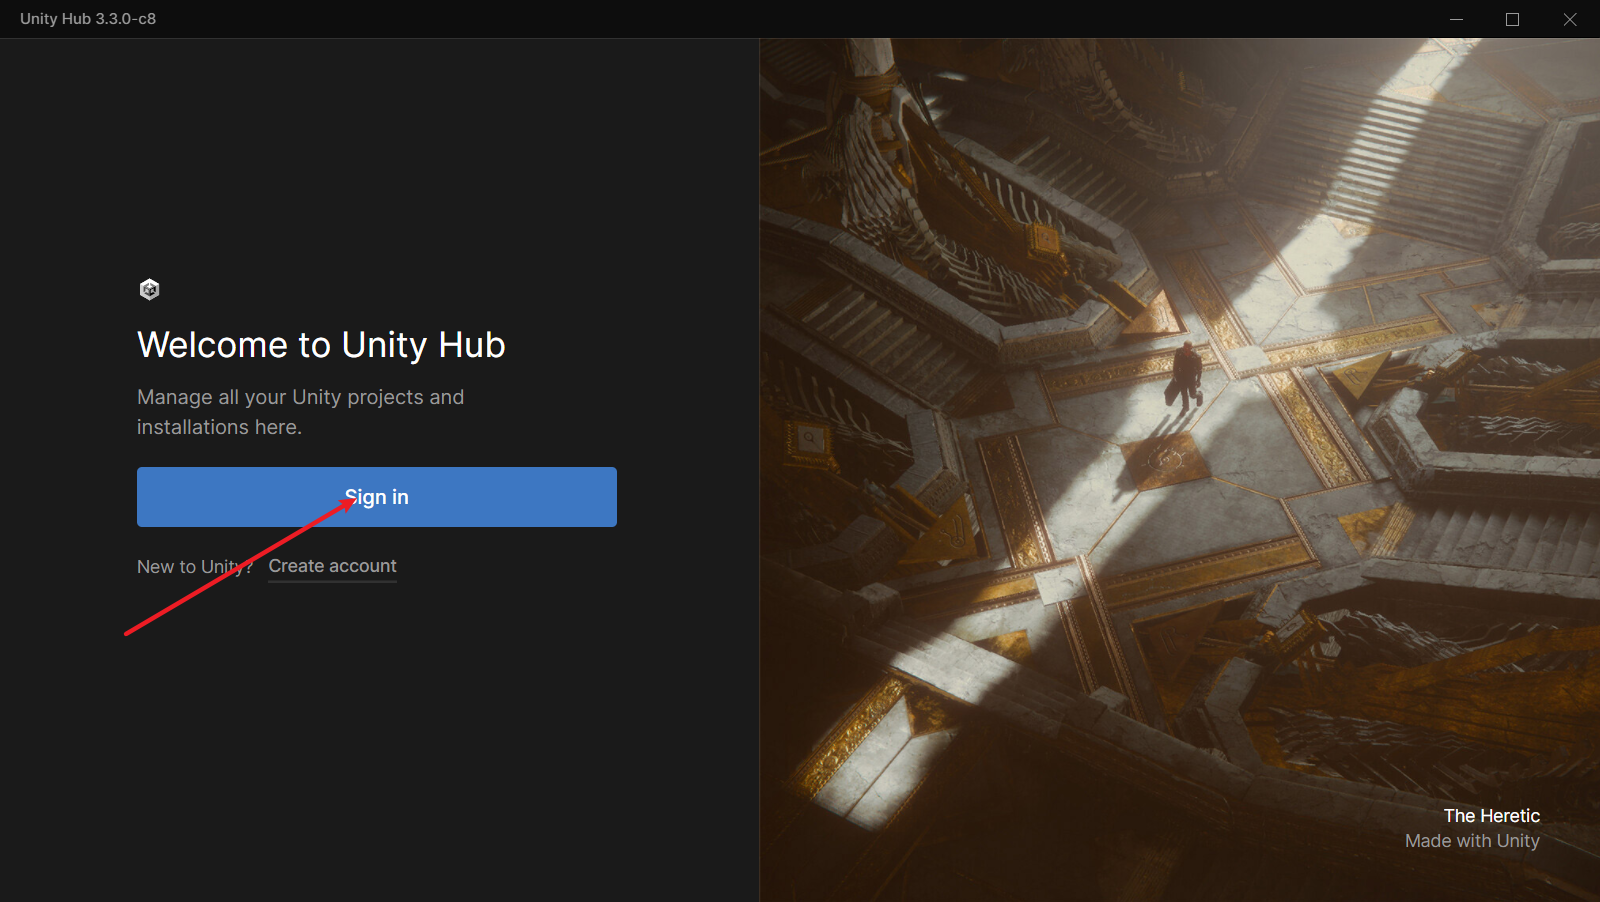The height and width of the screenshot is (902, 1600).
Task: Click the 'Unity Hub 3.3.0-c8' window title
Action: pos(88,19)
